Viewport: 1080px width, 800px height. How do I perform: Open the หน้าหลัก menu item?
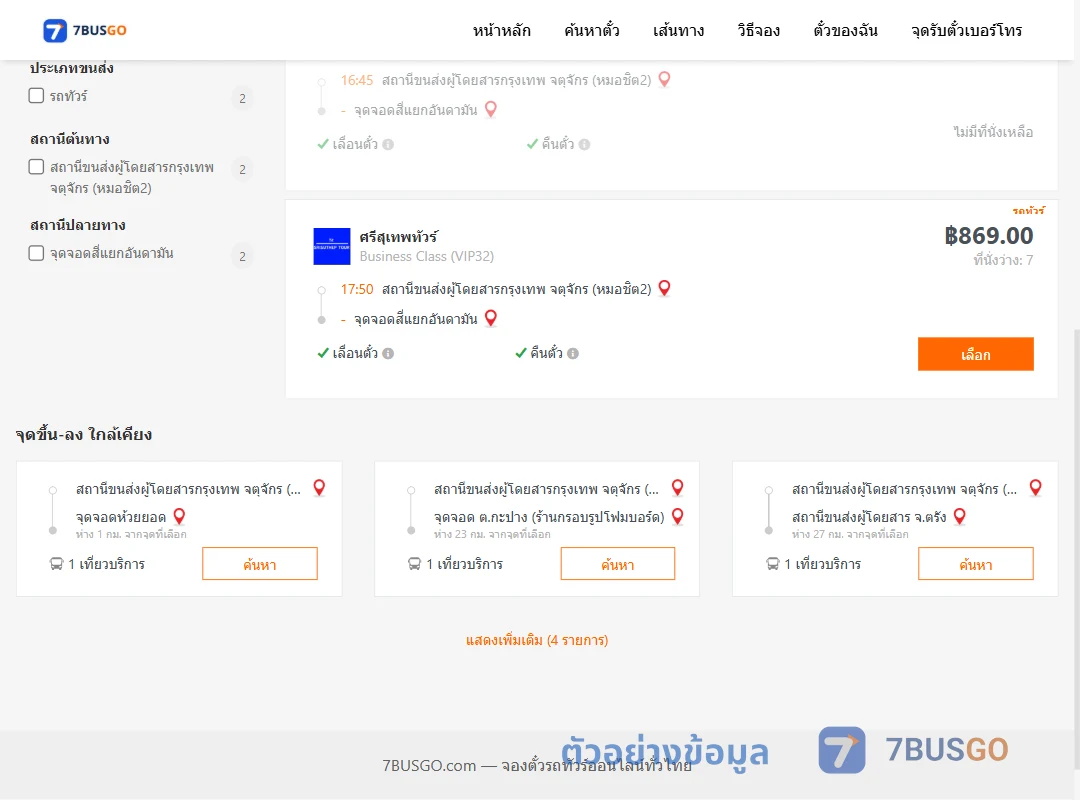(501, 30)
